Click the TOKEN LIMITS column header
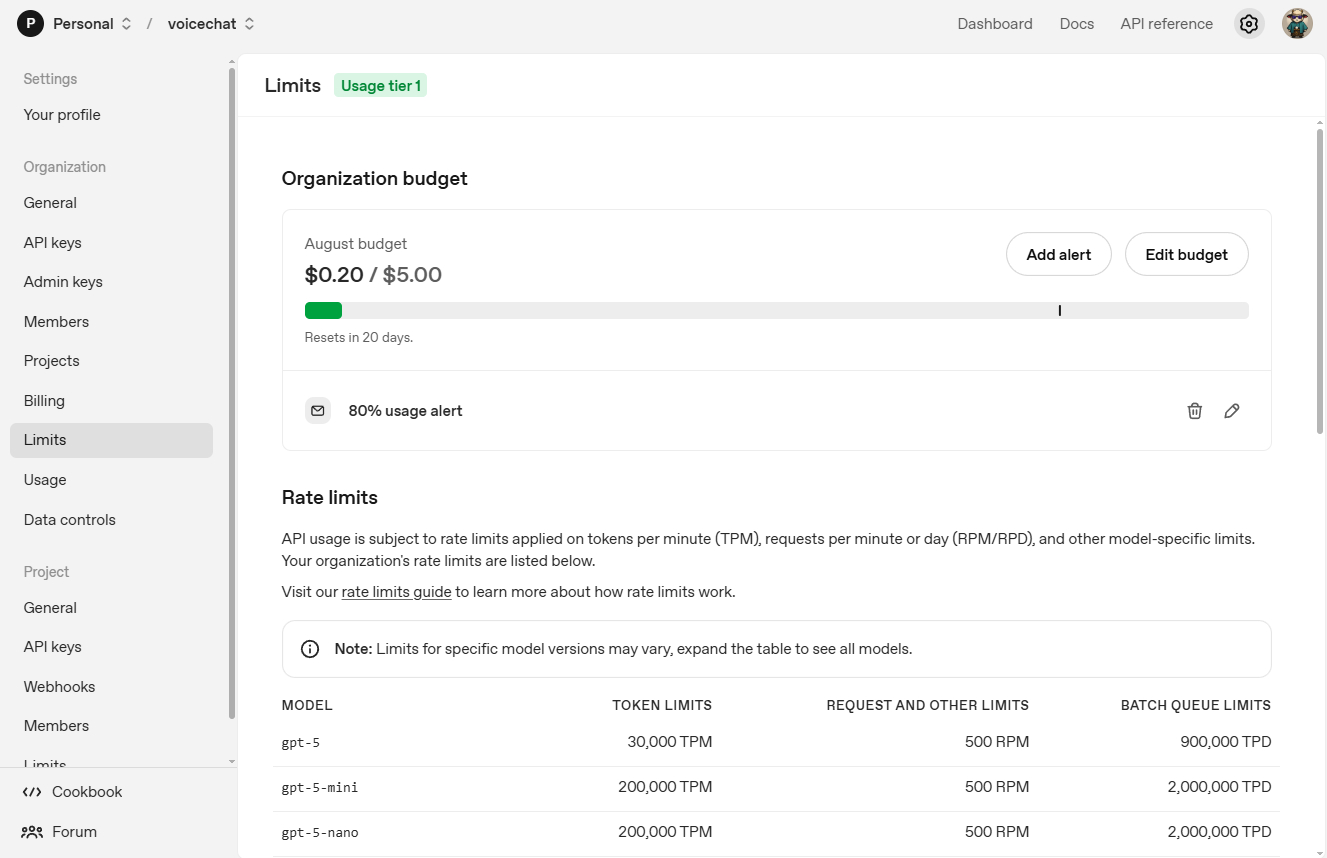 [662, 705]
